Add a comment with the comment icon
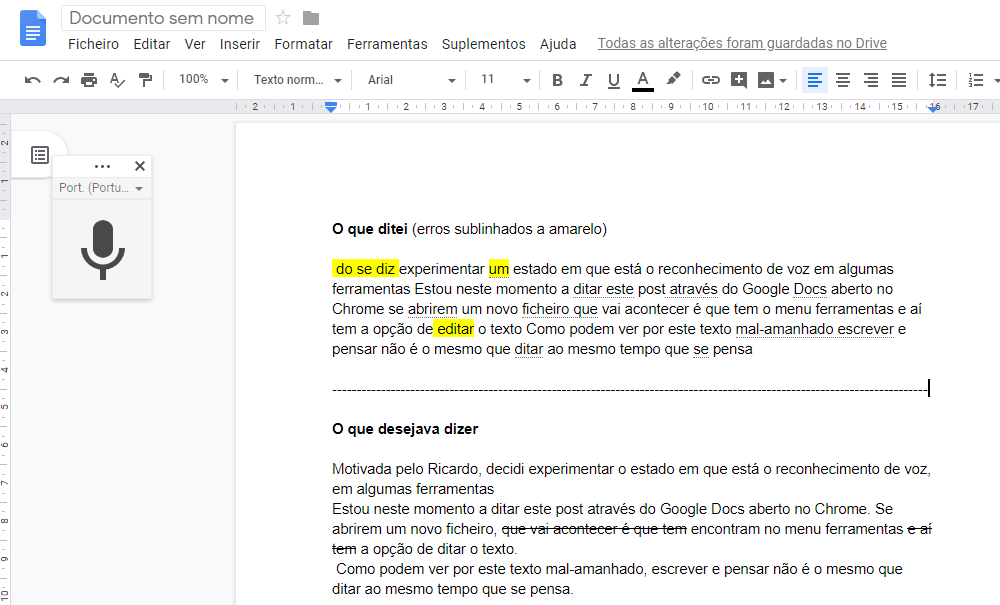Image resolution: width=1000 pixels, height=605 pixels. click(x=739, y=80)
